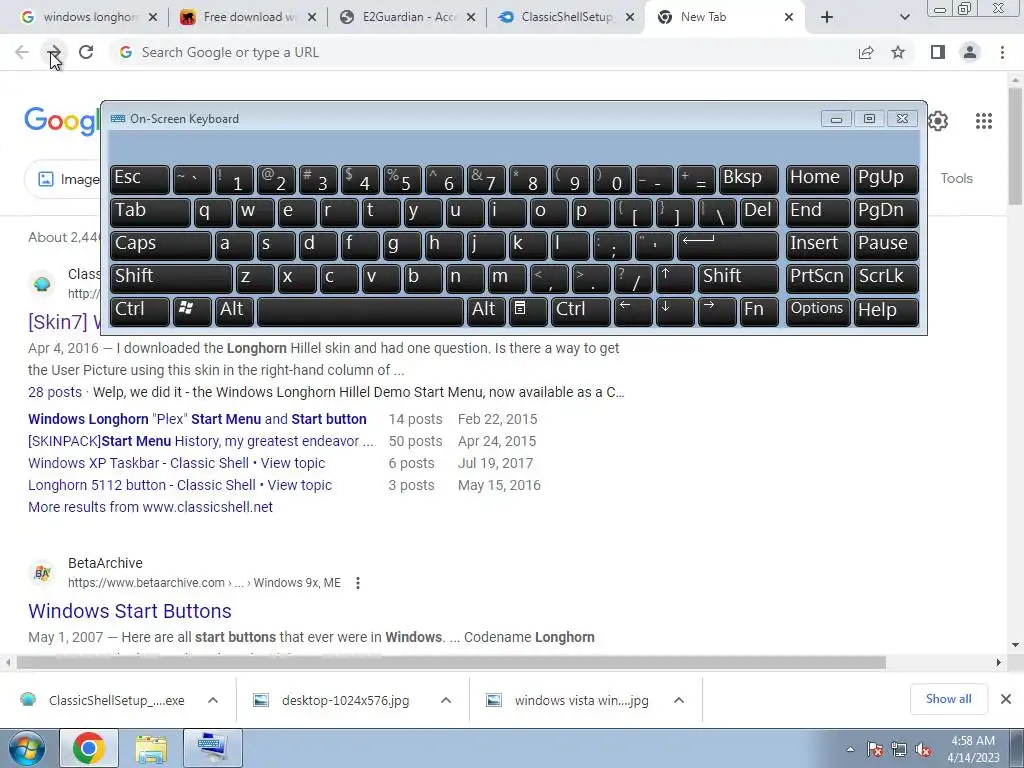This screenshot has width=1024, height=768.
Task: Switch to the ClassicShellSetup tab
Action: (x=567, y=17)
